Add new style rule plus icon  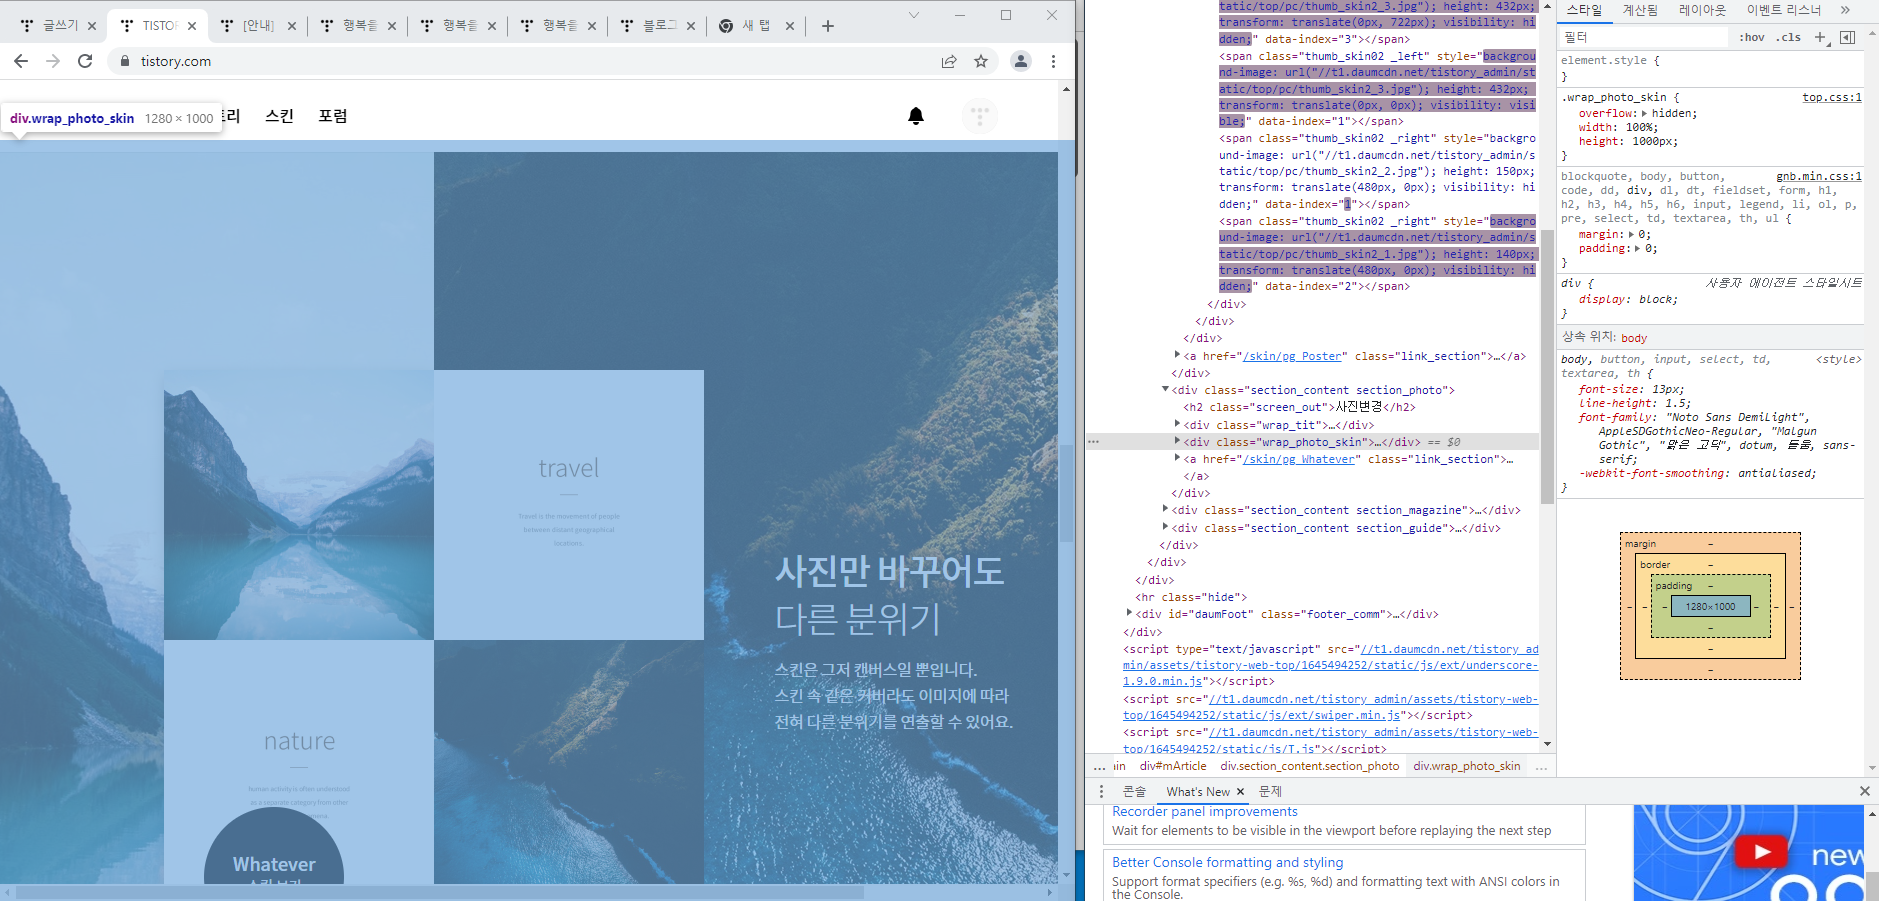(1820, 37)
